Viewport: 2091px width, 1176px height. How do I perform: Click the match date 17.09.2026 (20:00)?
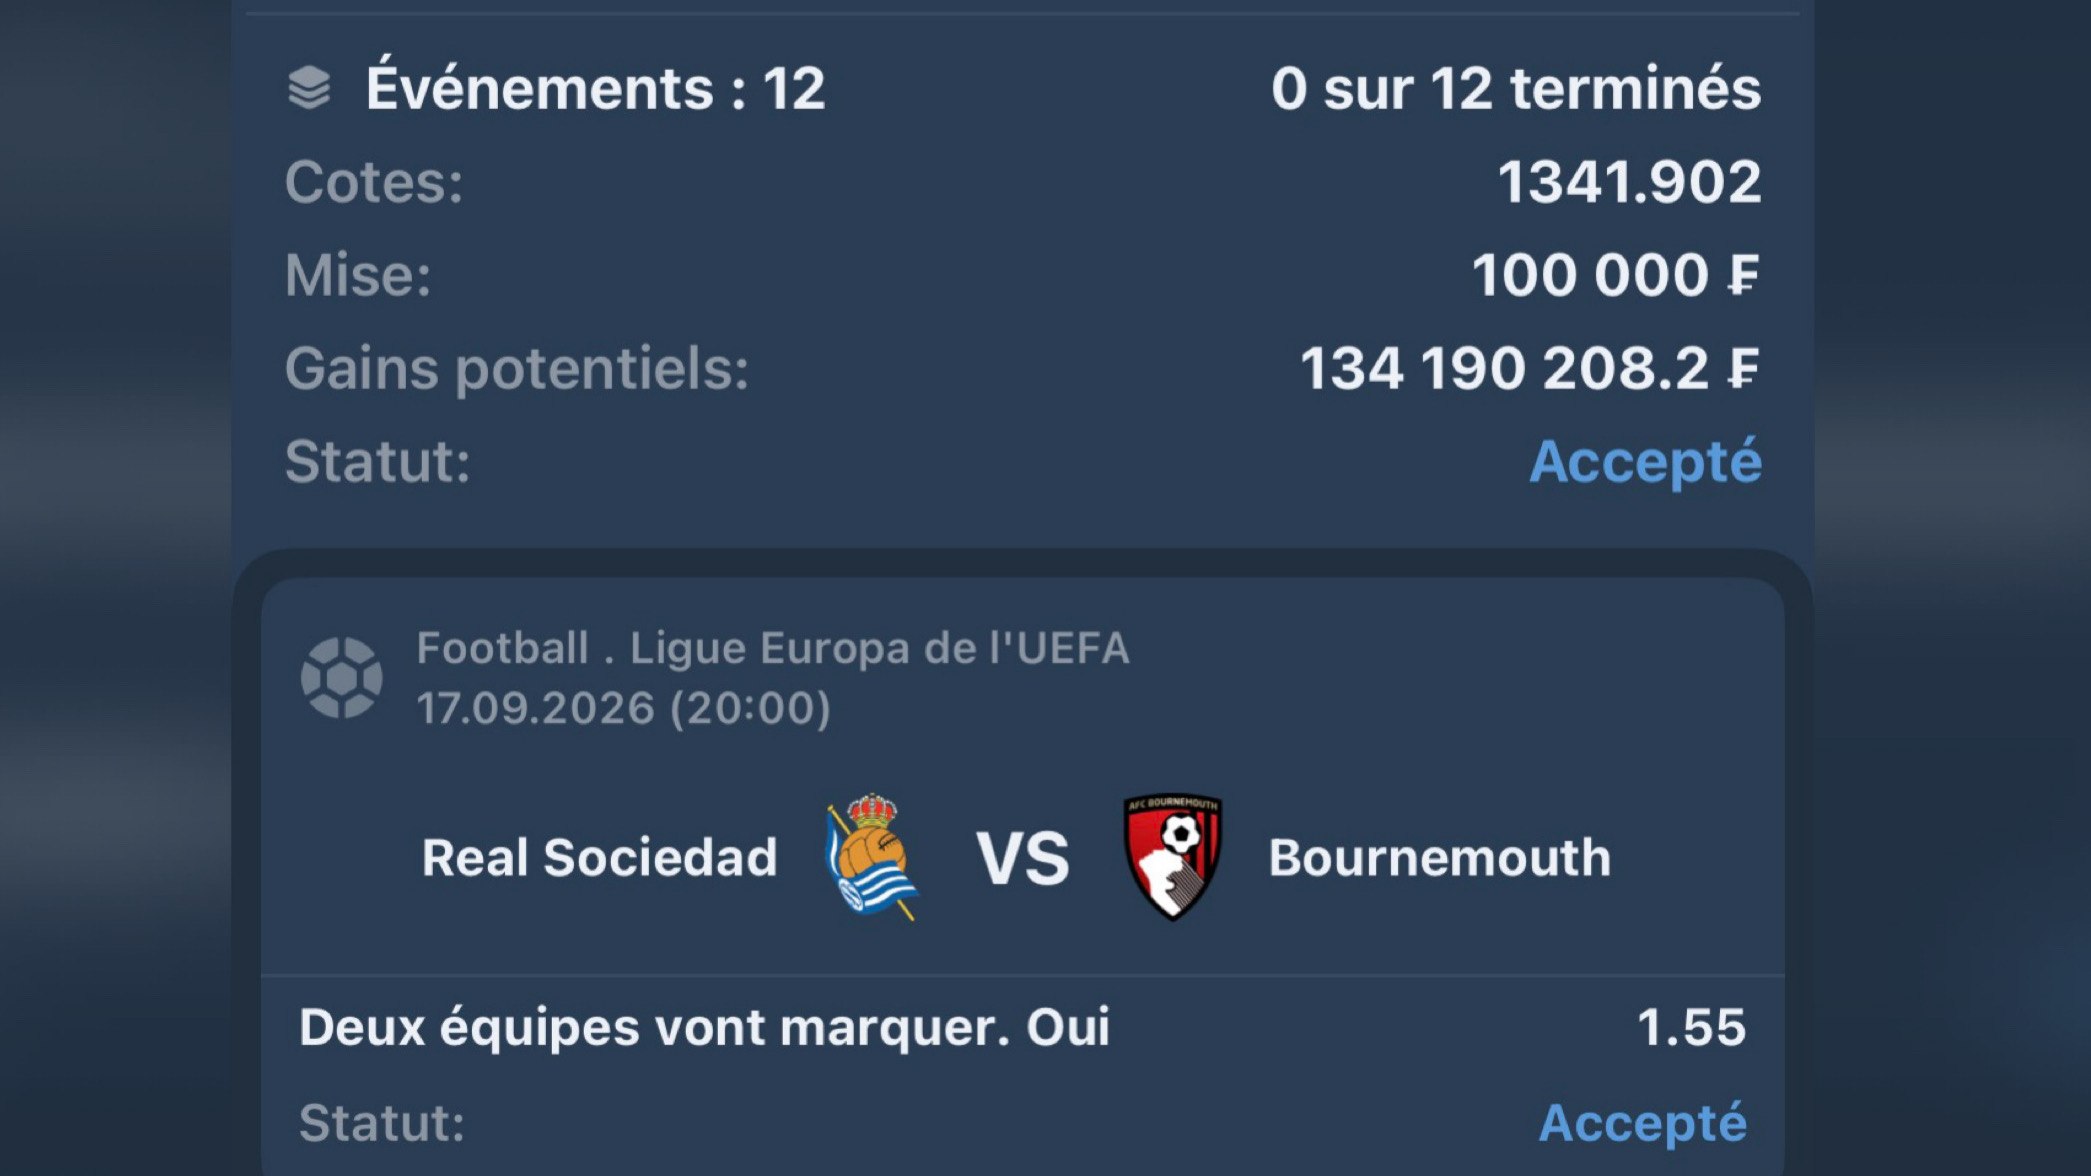tap(624, 709)
